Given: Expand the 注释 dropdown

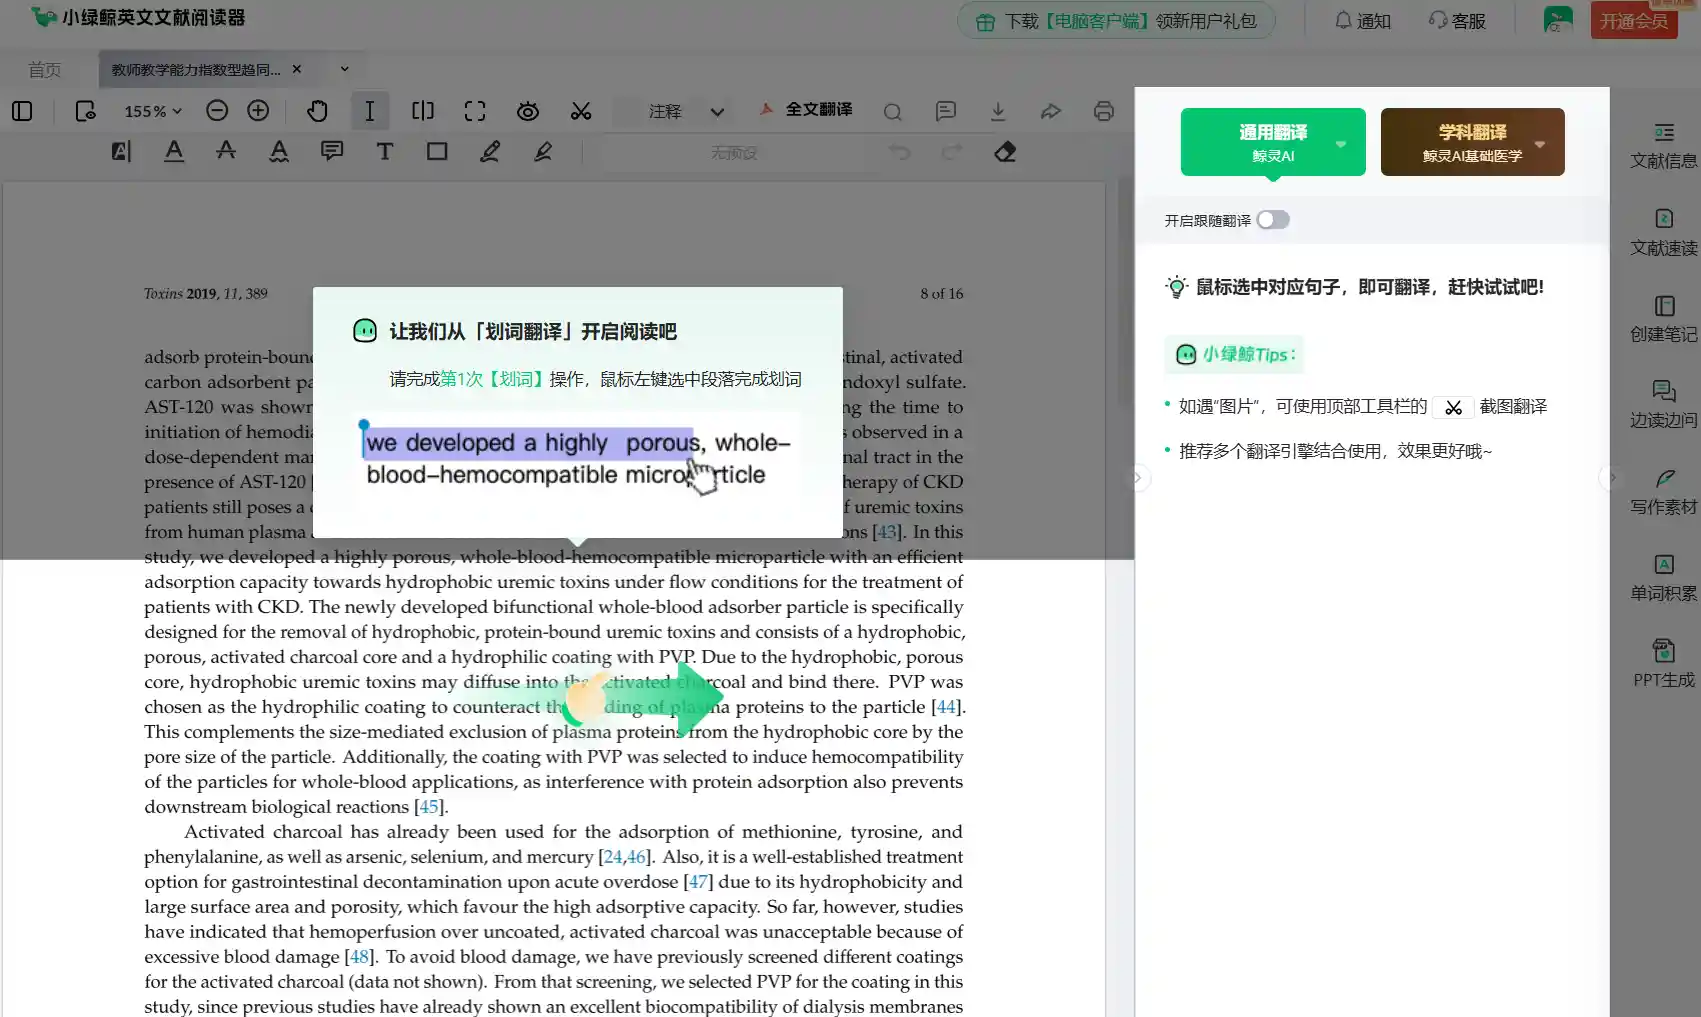Looking at the screenshot, I should 716,112.
